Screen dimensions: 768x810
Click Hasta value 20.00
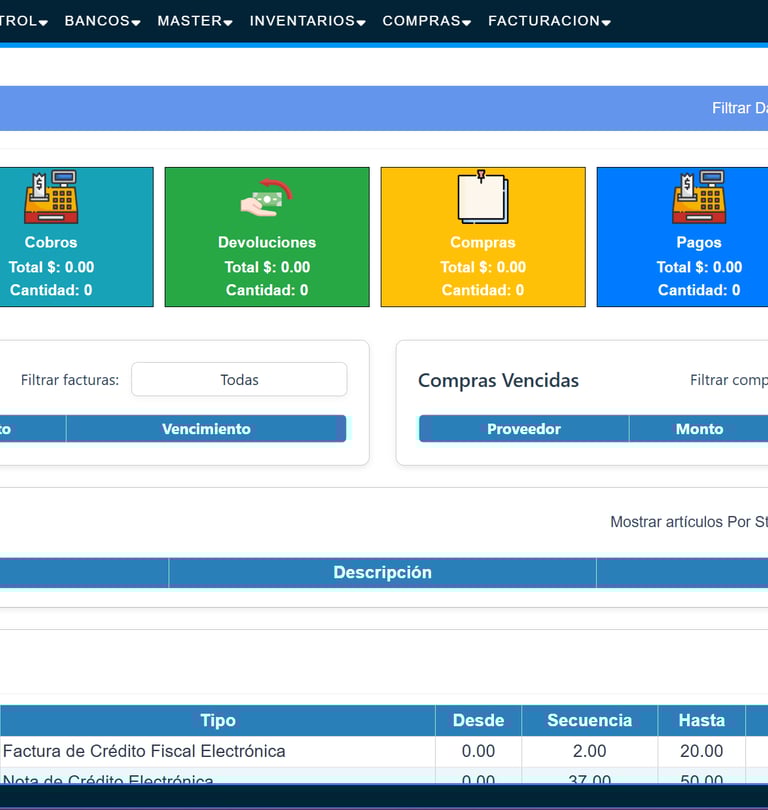[701, 751]
